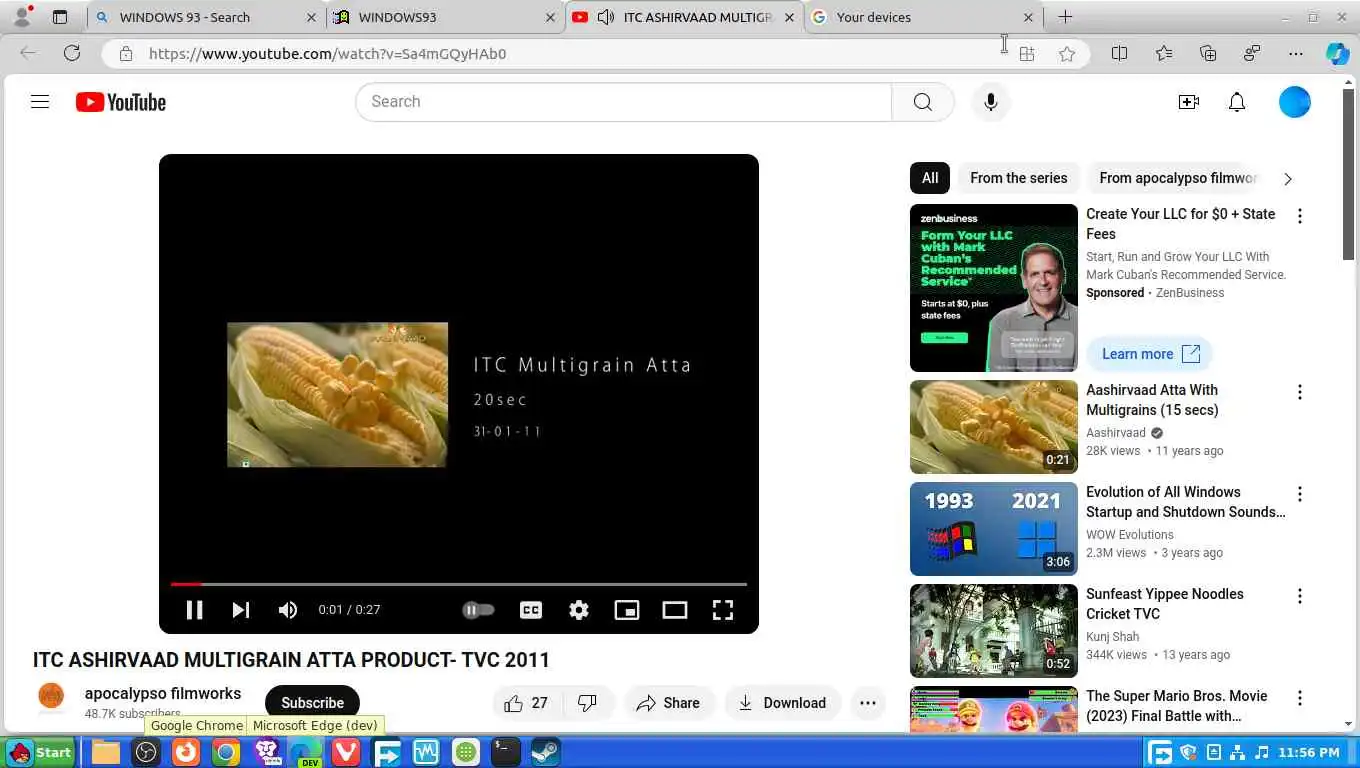Start voice search with the microphone
1360x768 pixels.
click(x=990, y=102)
